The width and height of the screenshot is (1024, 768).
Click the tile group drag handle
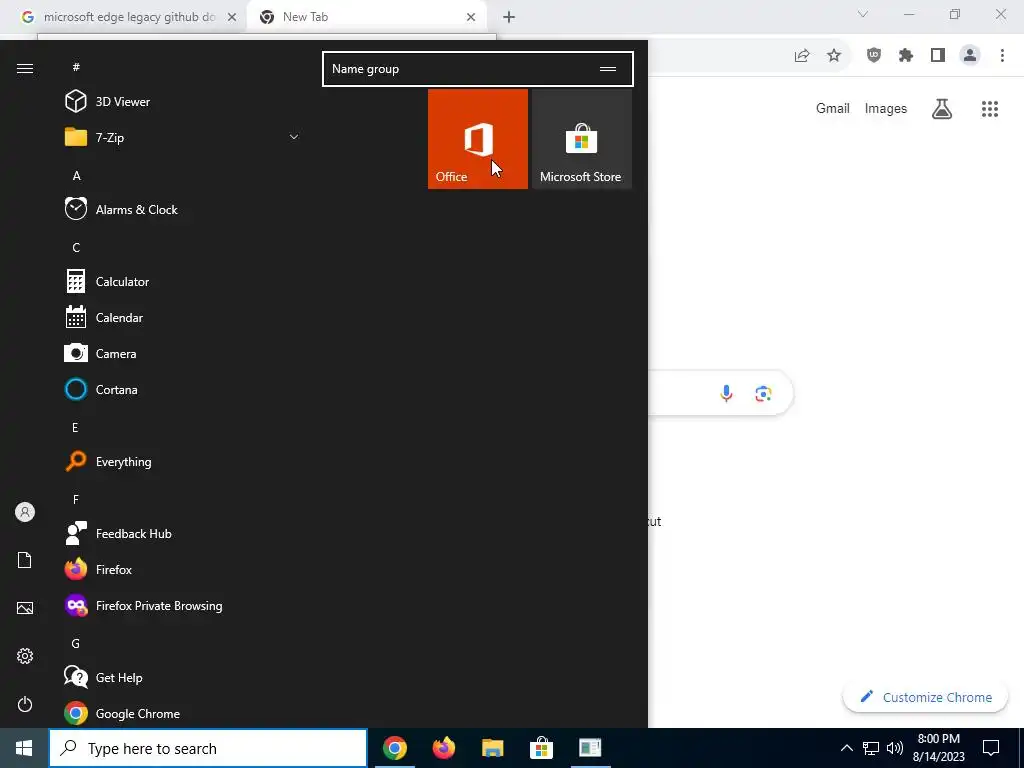pos(608,69)
